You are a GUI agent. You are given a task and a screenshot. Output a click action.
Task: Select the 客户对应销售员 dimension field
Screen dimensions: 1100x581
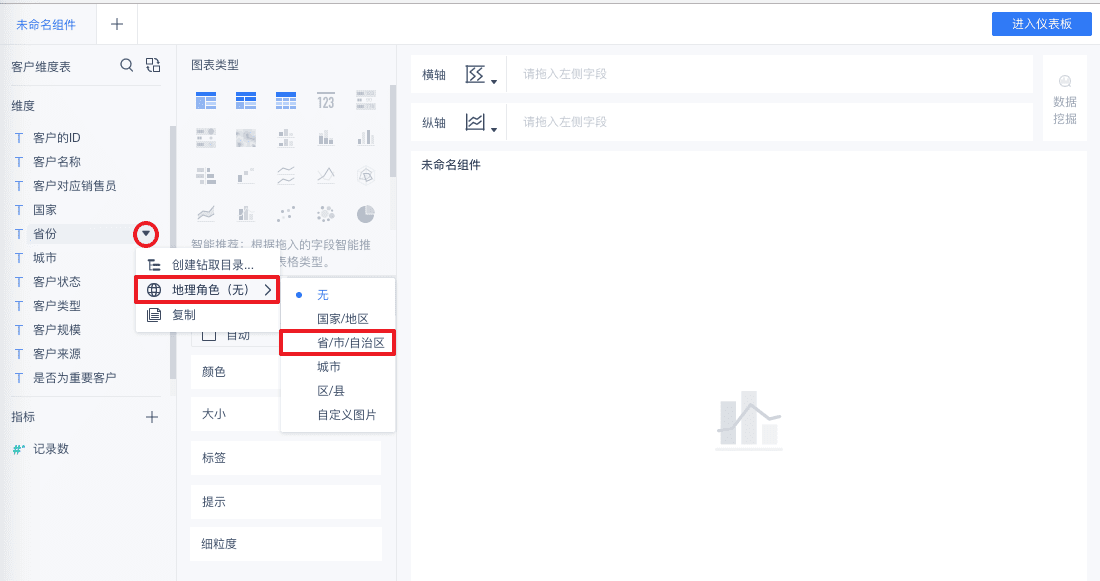coord(74,186)
